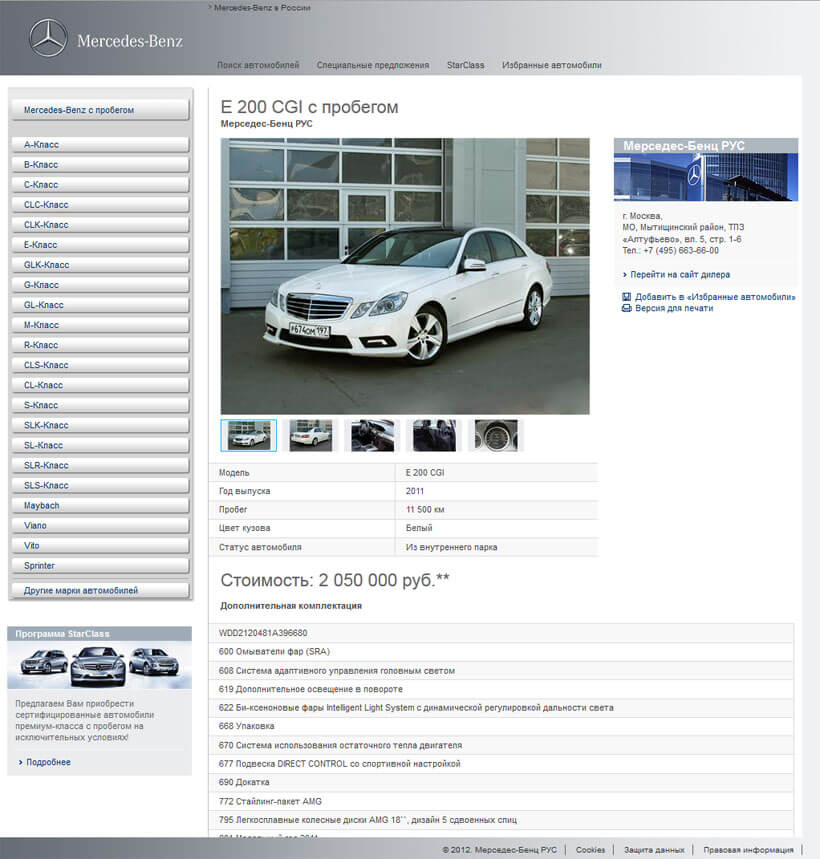Screen dimensions: 820x859
Task: Select CLK-Класс in the sidebar
Action: point(100,225)
